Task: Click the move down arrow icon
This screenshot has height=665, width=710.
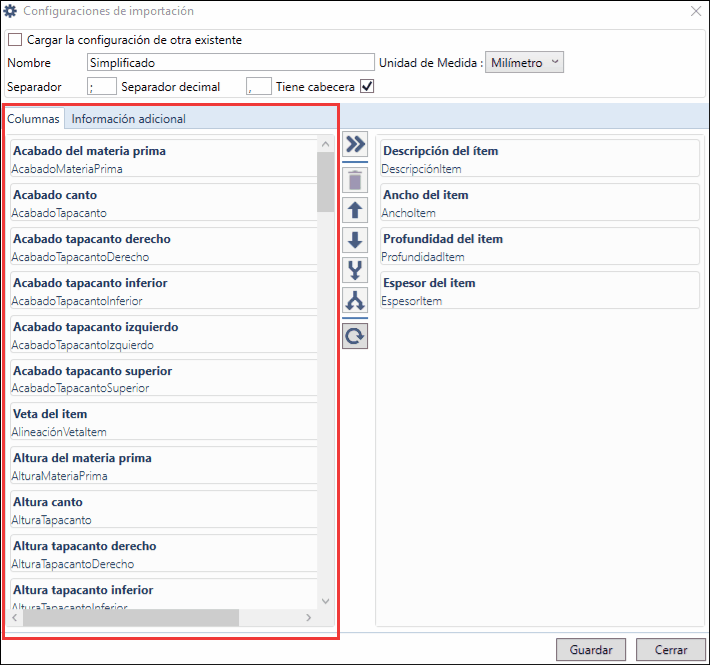Action: (355, 240)
